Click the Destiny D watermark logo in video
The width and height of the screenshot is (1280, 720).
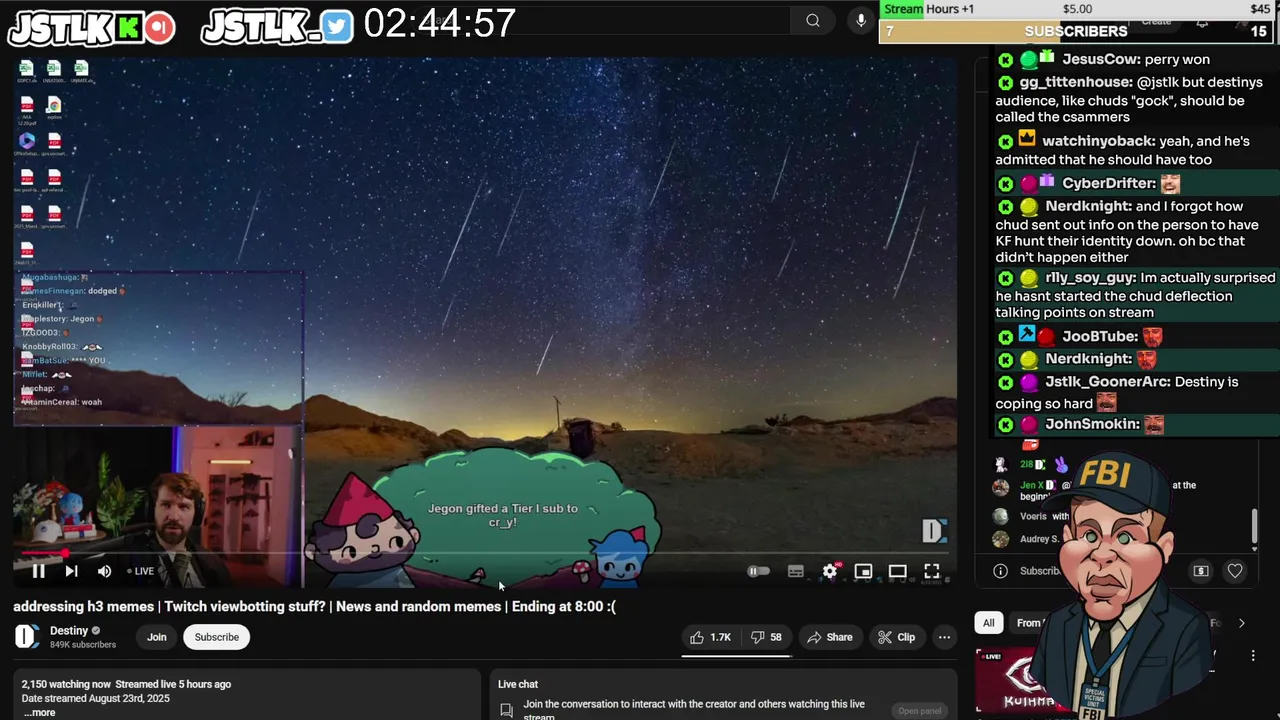(x=934, y=531)
